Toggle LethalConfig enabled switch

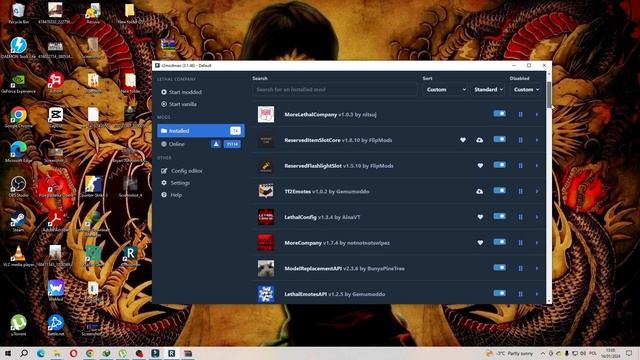point(499,216)
